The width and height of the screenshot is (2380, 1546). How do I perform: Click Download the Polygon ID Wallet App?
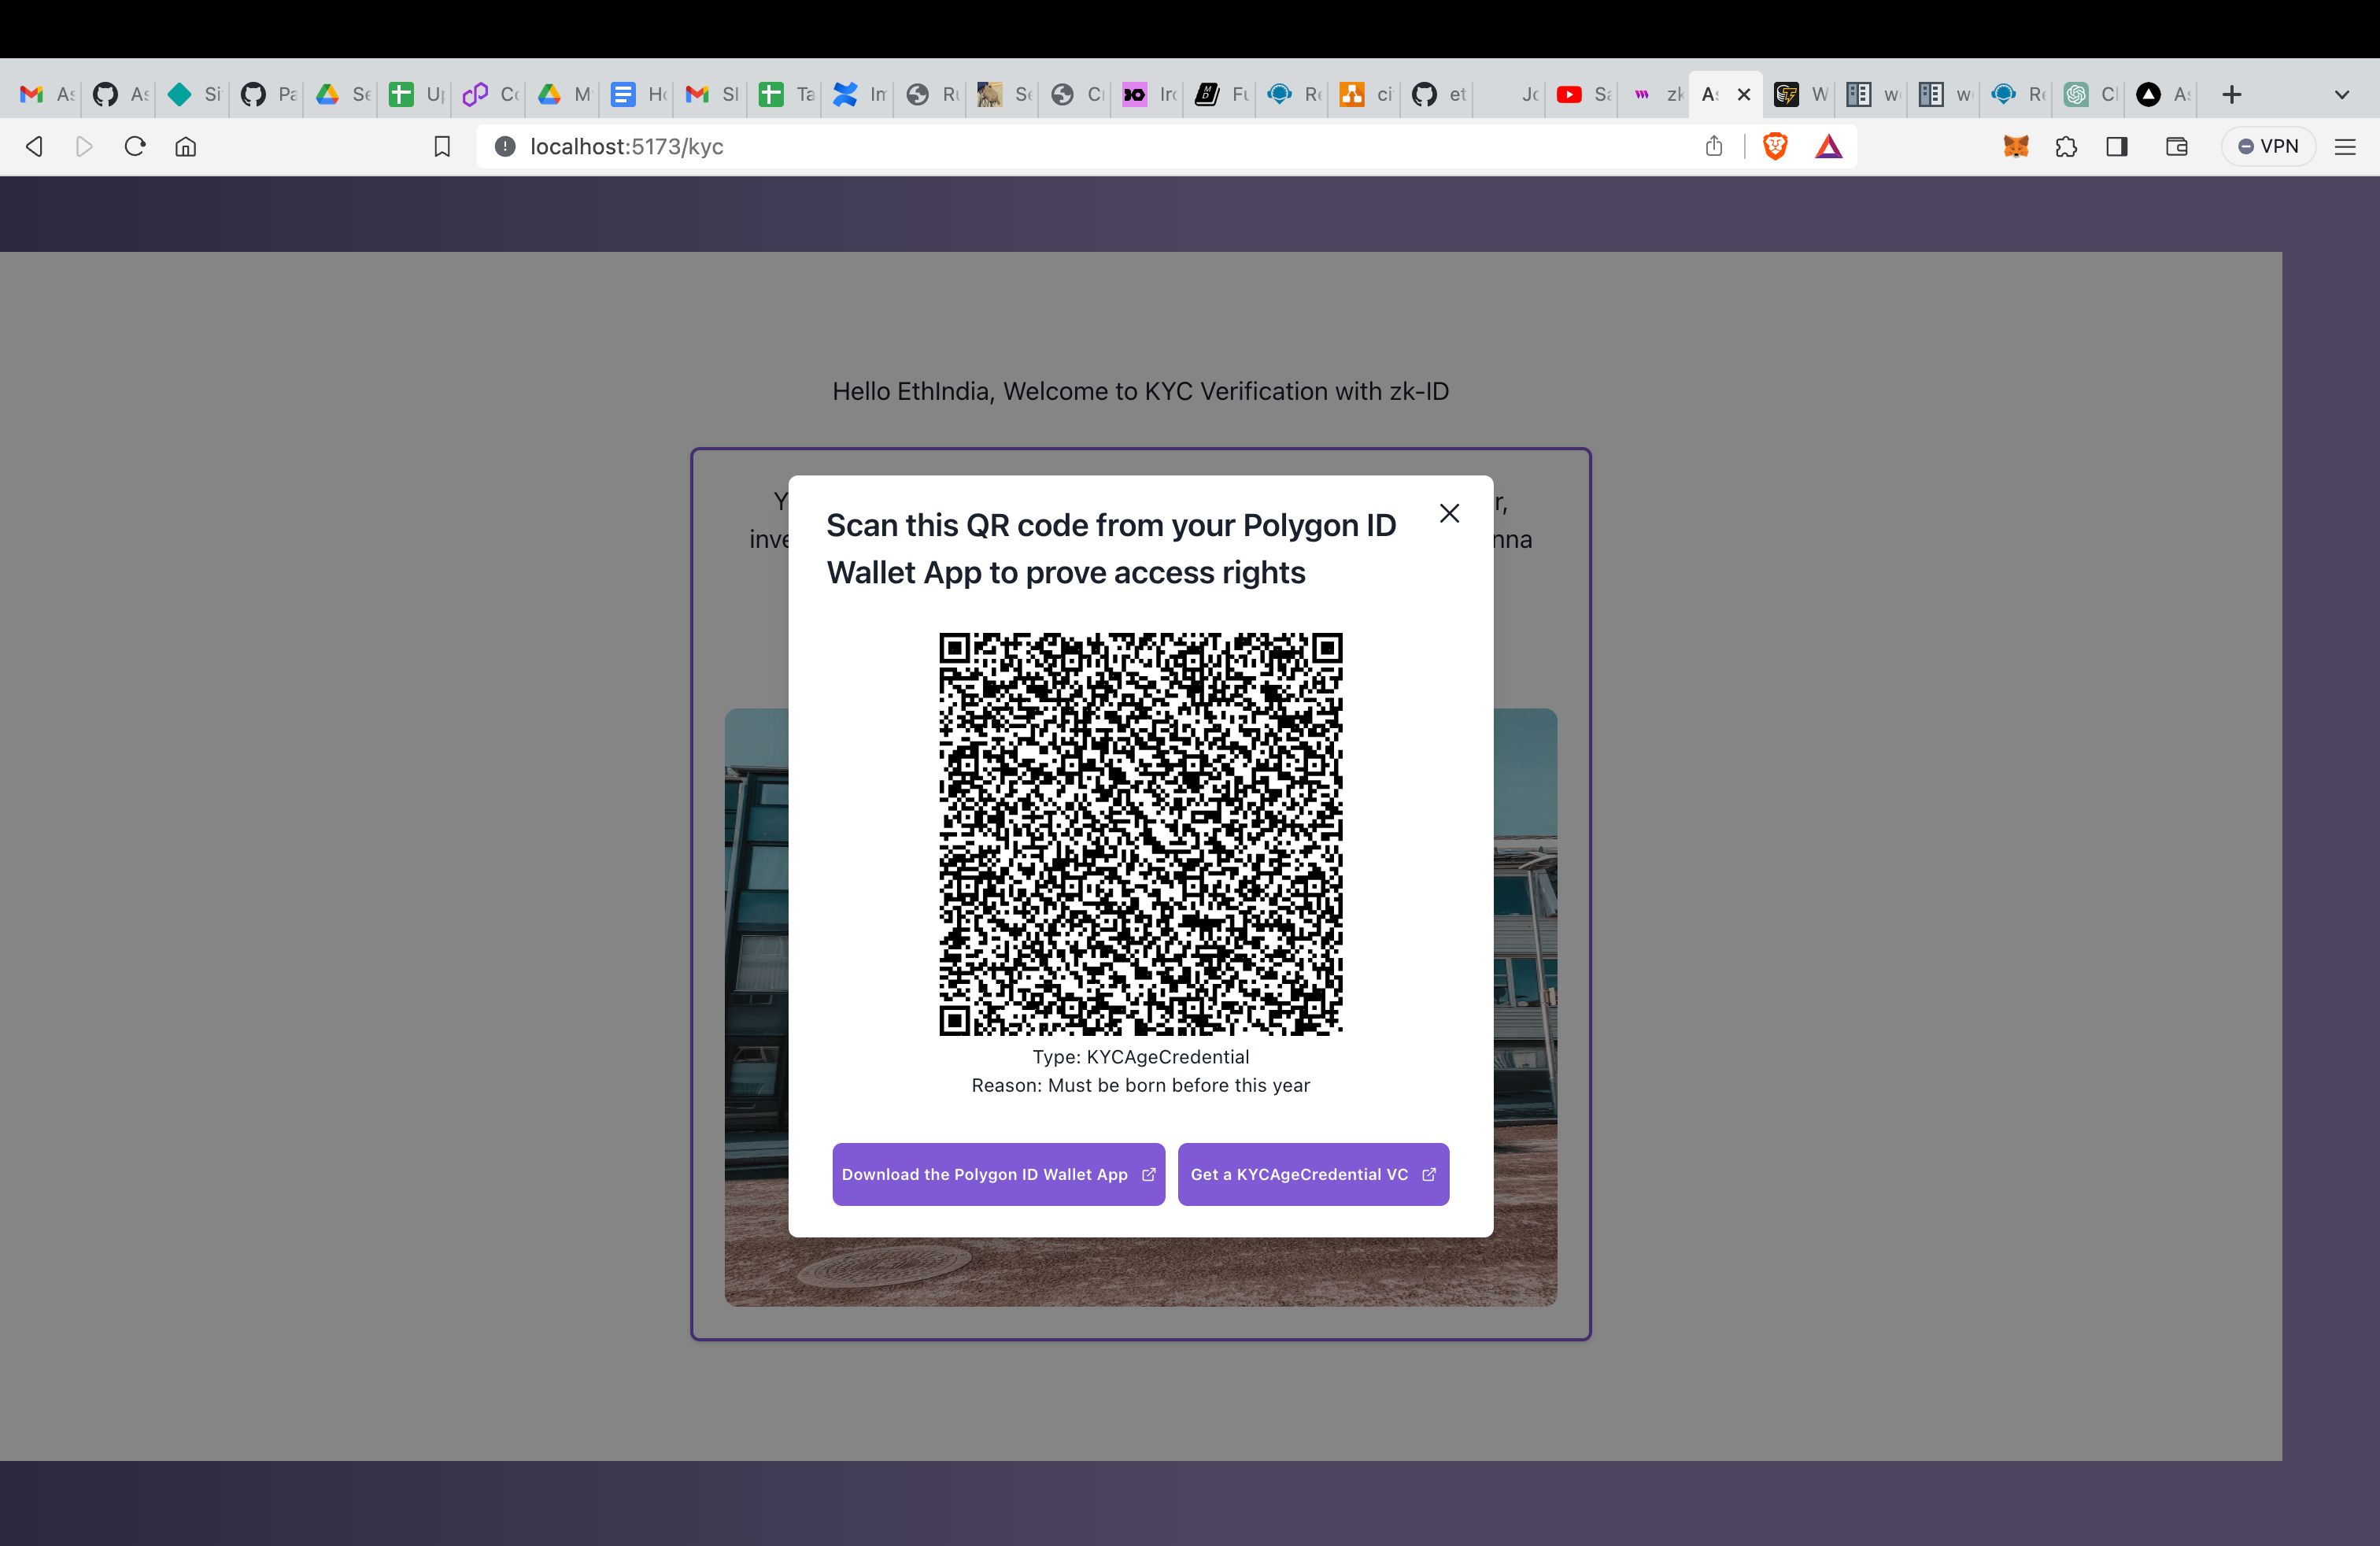click(x=998, y=1174)
